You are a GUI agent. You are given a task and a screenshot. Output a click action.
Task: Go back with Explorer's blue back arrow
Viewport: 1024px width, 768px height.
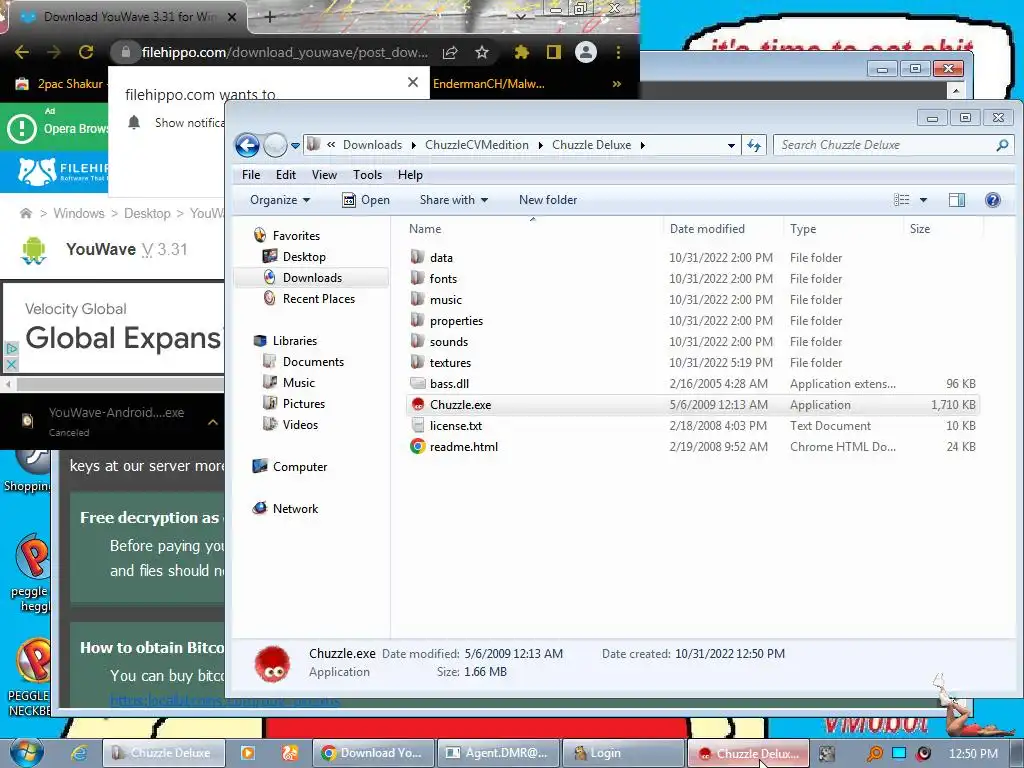(x=248, y=145)
